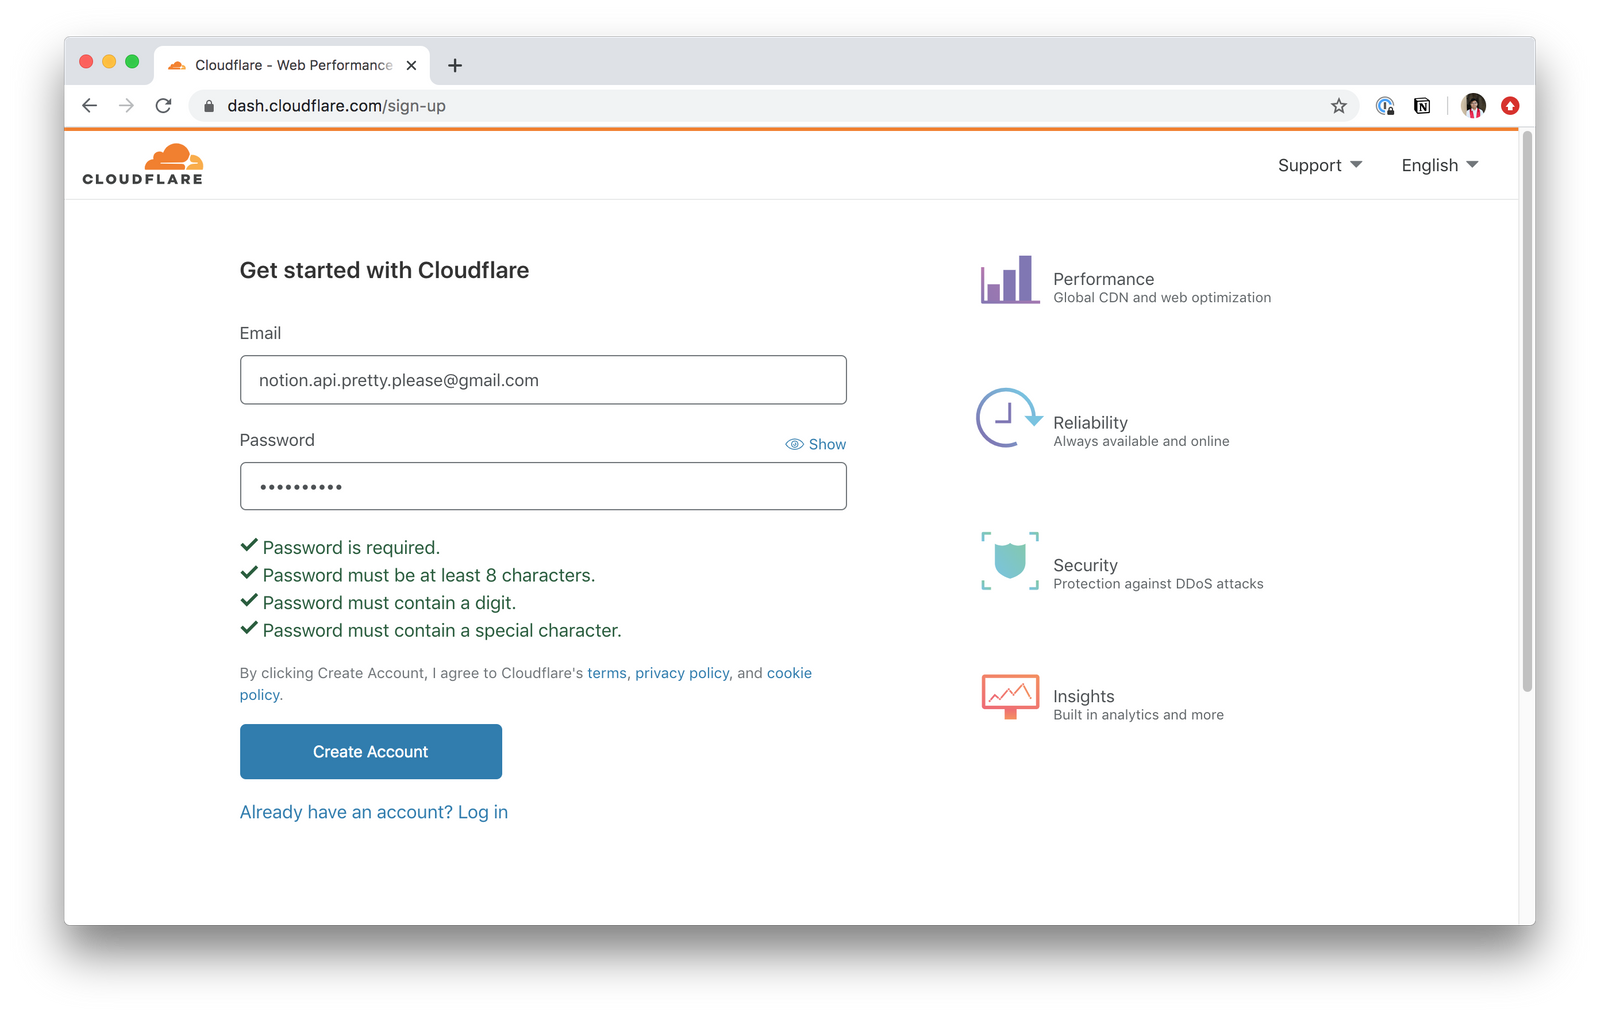Click the Cloudflare logo

143,165
